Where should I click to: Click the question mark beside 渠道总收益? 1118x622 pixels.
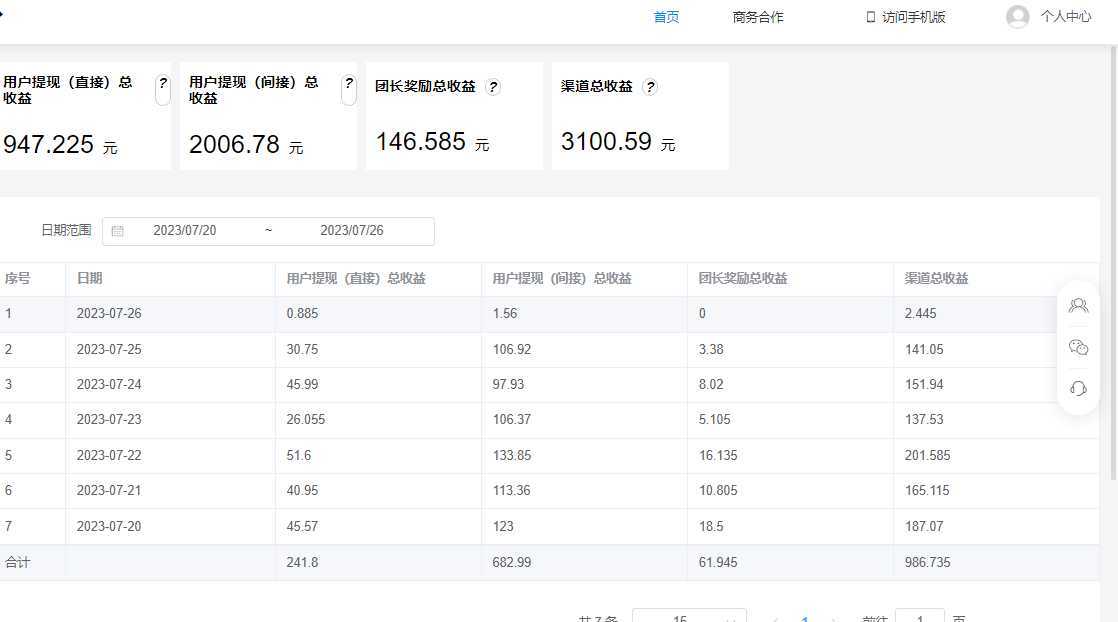(650, 86)
